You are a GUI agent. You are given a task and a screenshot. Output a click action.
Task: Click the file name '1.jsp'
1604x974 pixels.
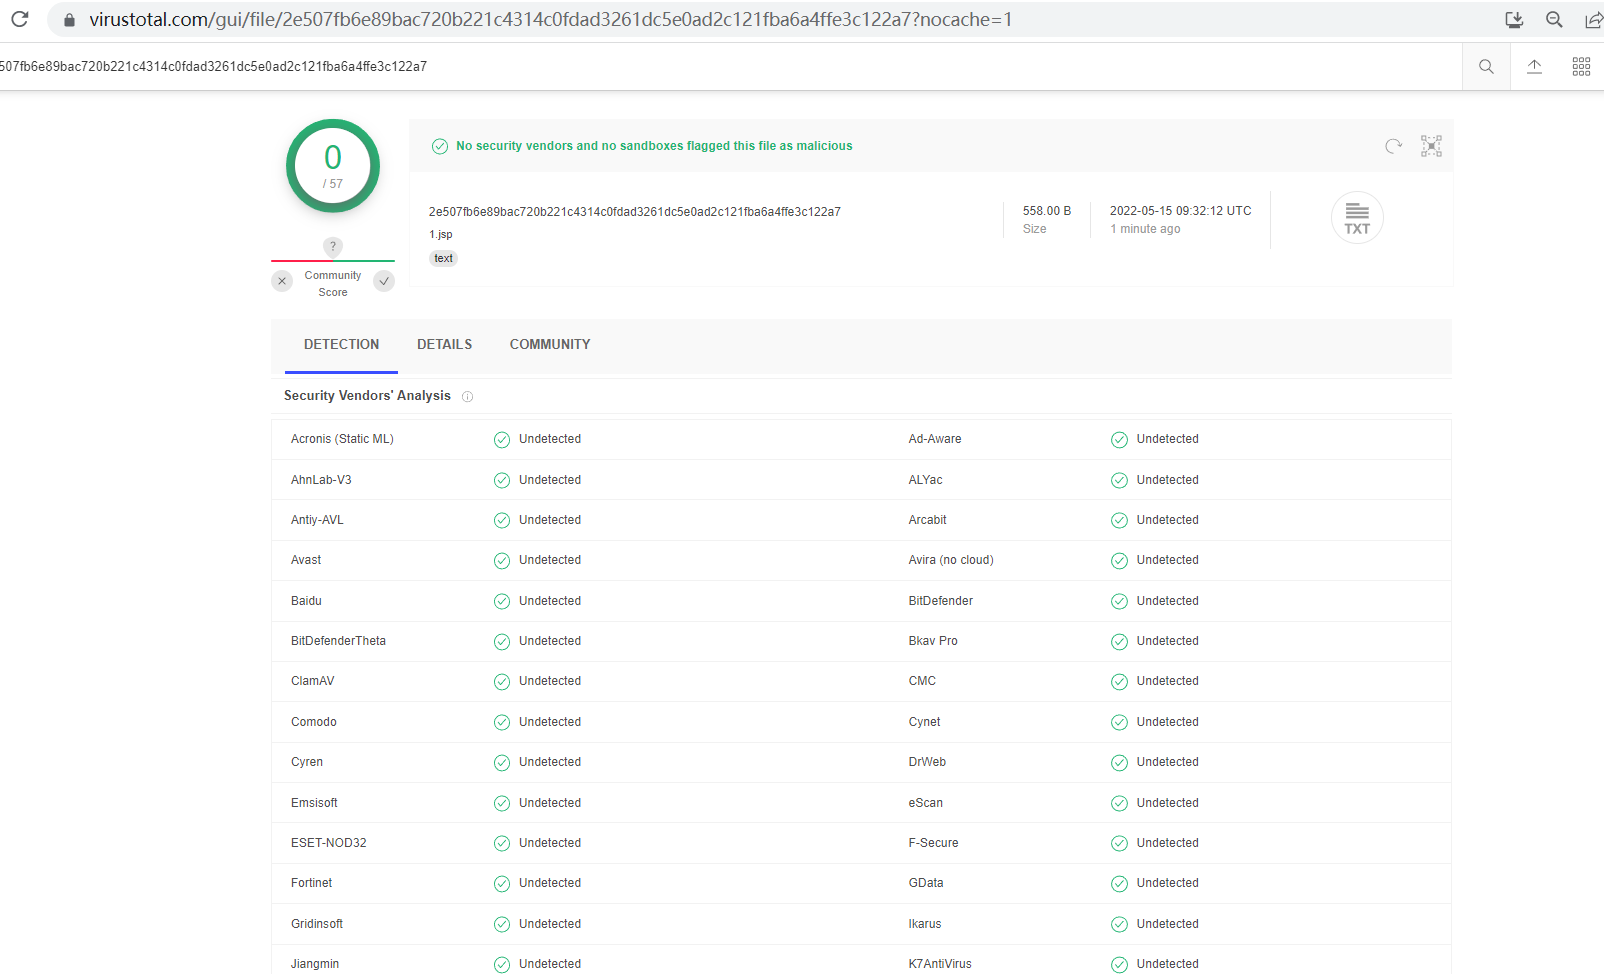441,234
